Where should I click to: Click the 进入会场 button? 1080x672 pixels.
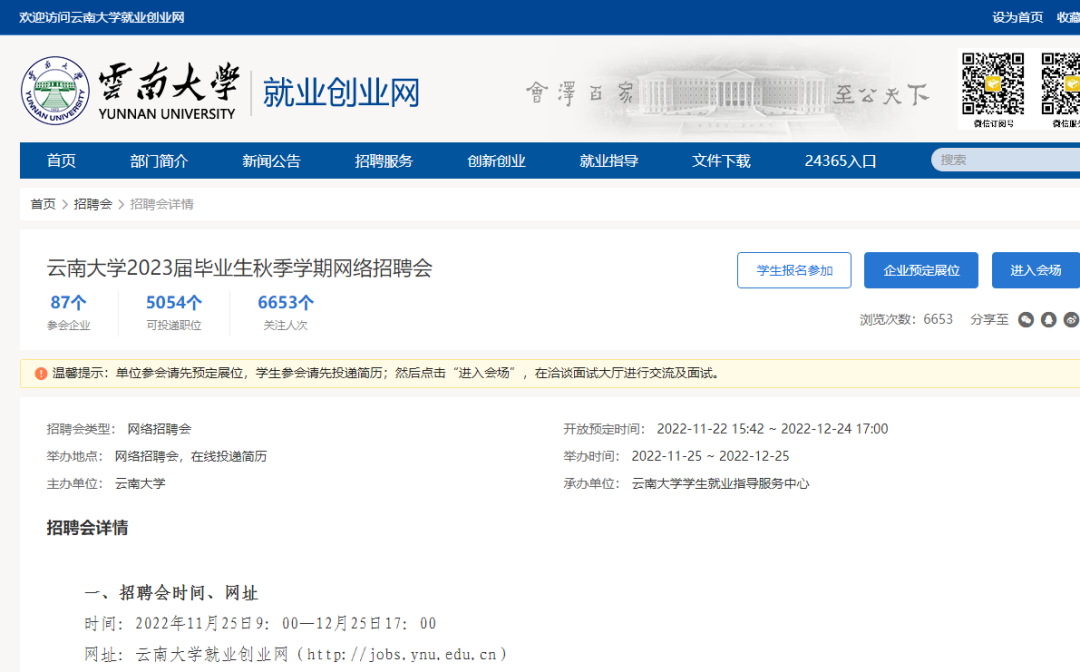coord(1035,271)
